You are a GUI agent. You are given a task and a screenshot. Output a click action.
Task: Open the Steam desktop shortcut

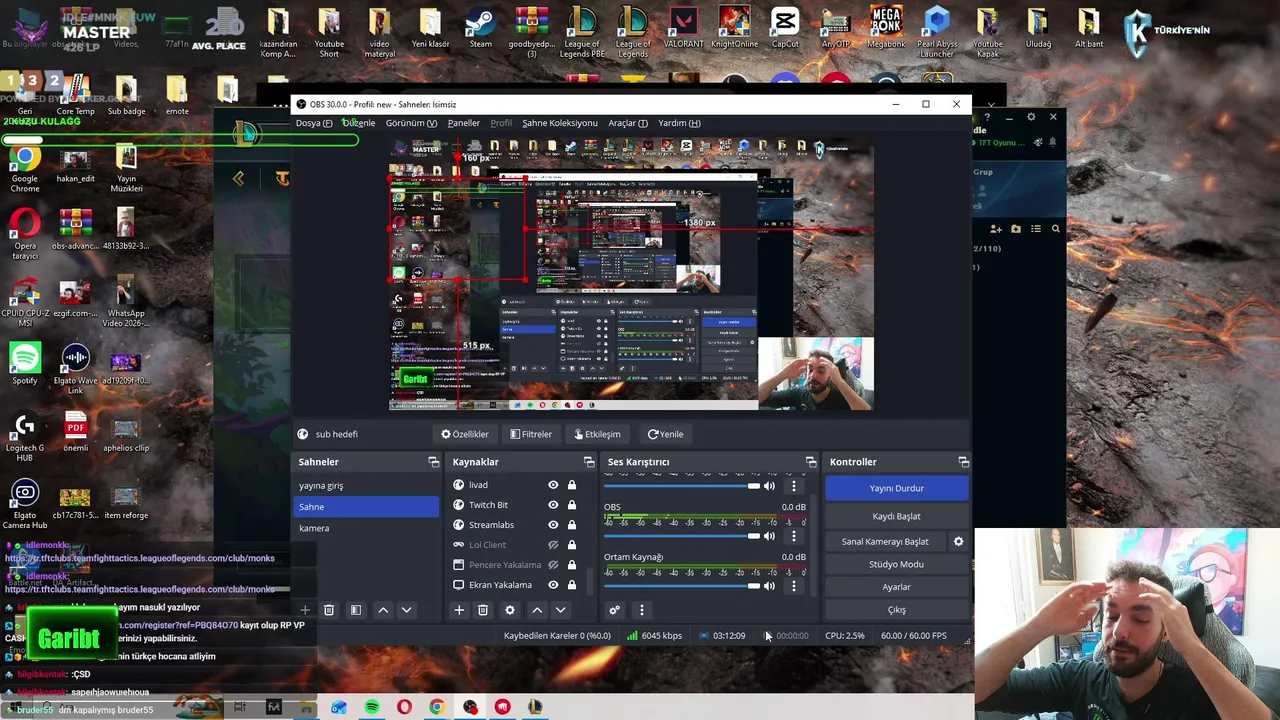point(480,30)
